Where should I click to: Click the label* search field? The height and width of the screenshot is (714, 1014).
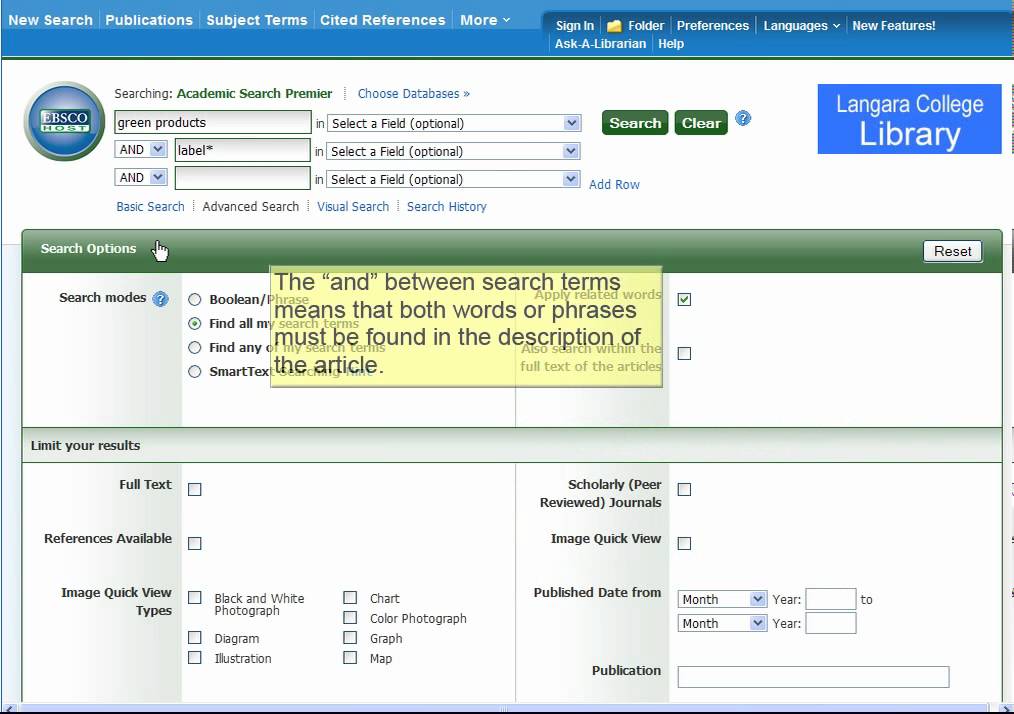[243, 150]
